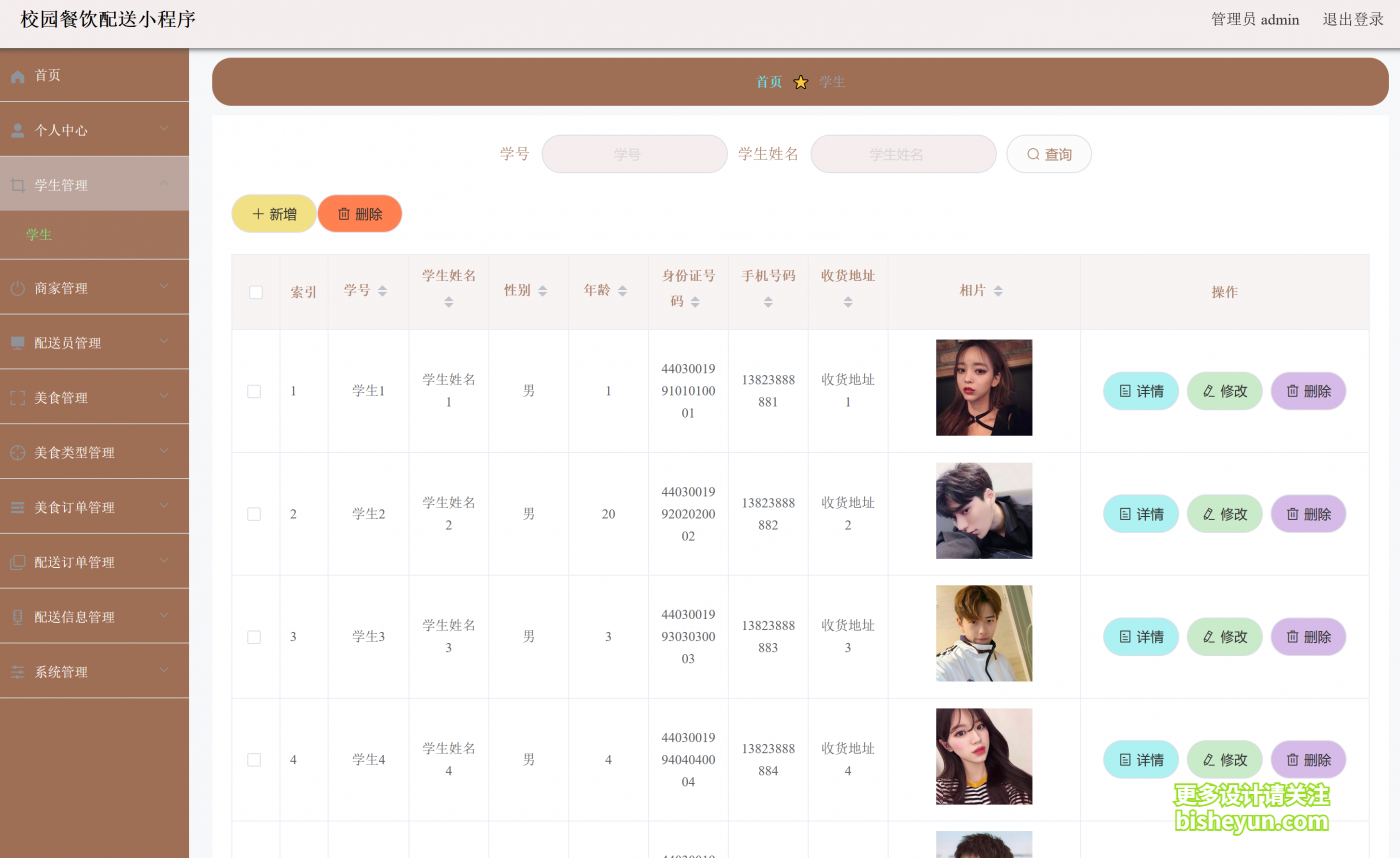Click phone number 13823888882 cell

768,514
